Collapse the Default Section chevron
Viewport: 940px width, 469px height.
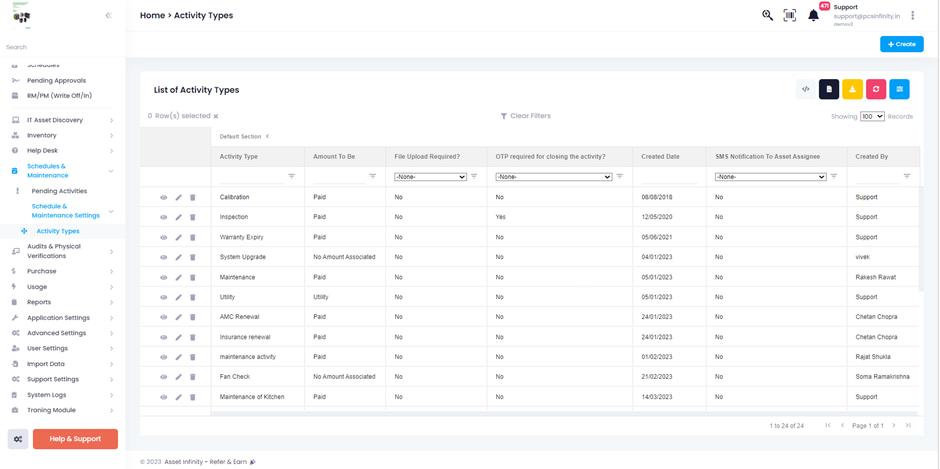click(267, 136)
